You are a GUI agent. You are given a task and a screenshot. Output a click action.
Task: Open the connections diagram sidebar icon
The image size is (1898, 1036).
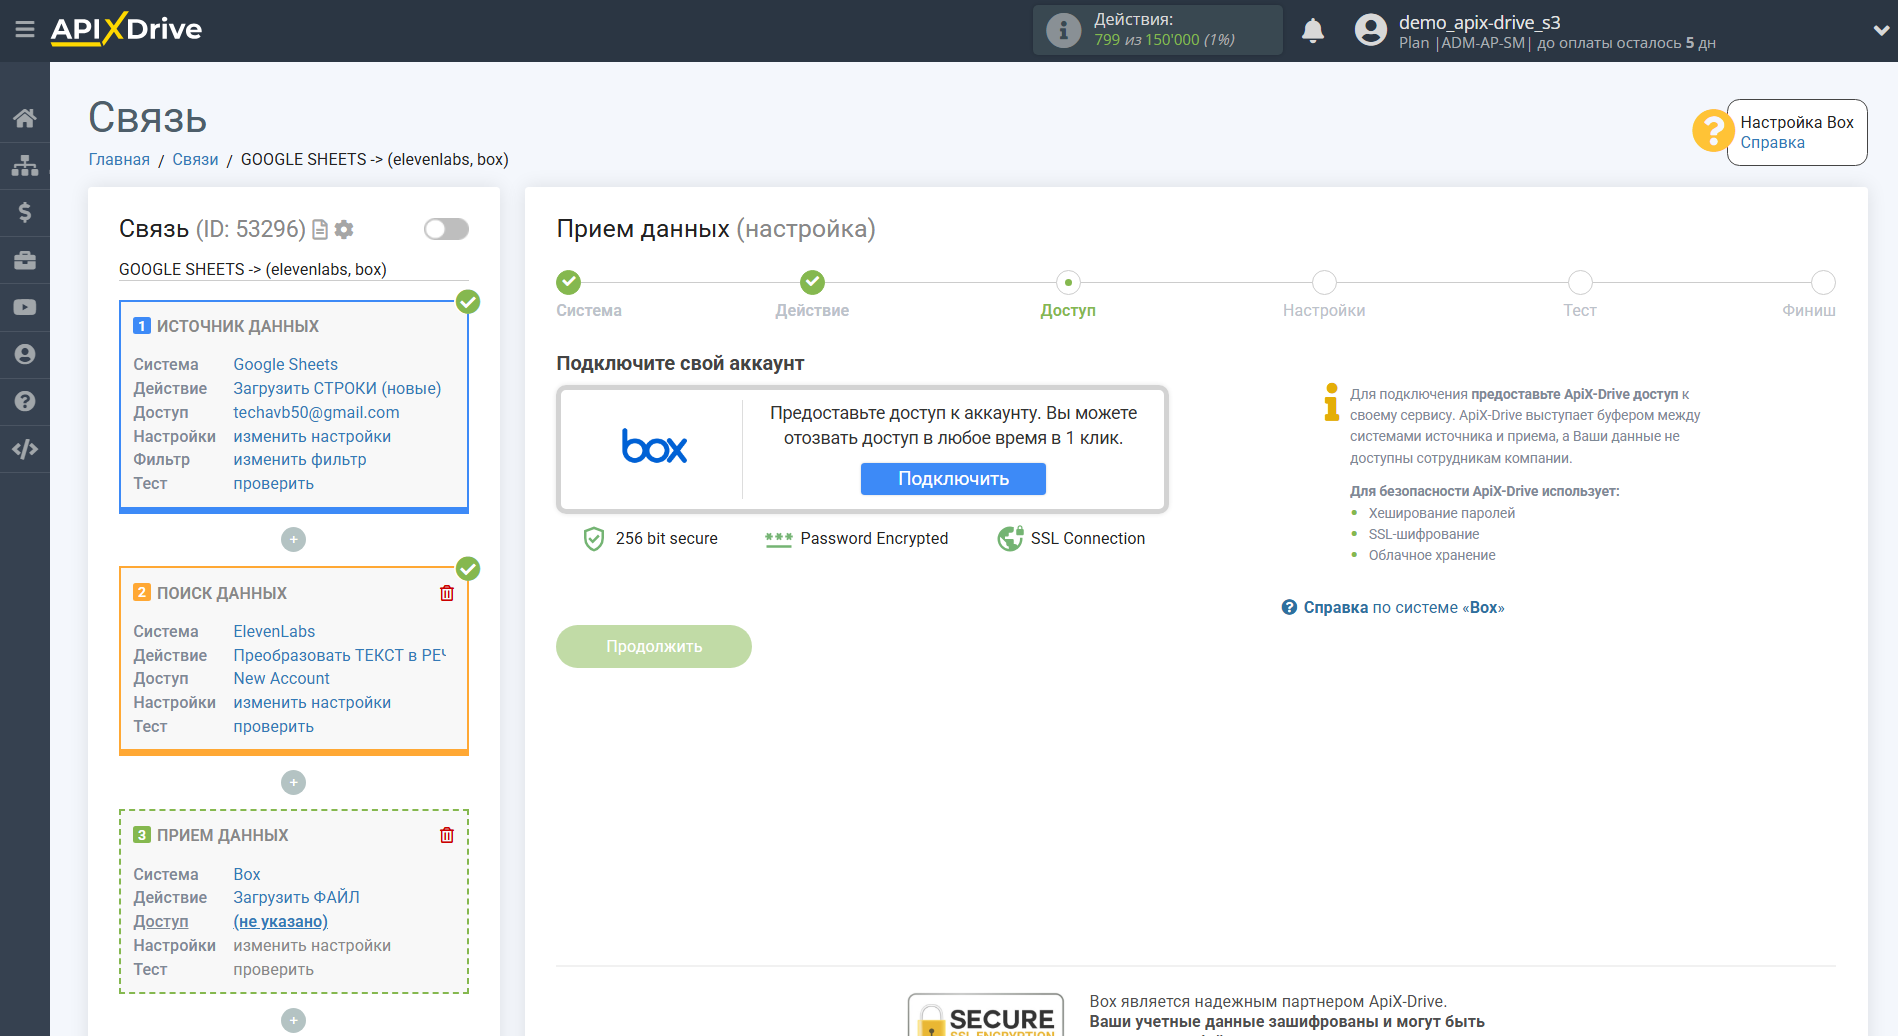click(x=25, y=165)
